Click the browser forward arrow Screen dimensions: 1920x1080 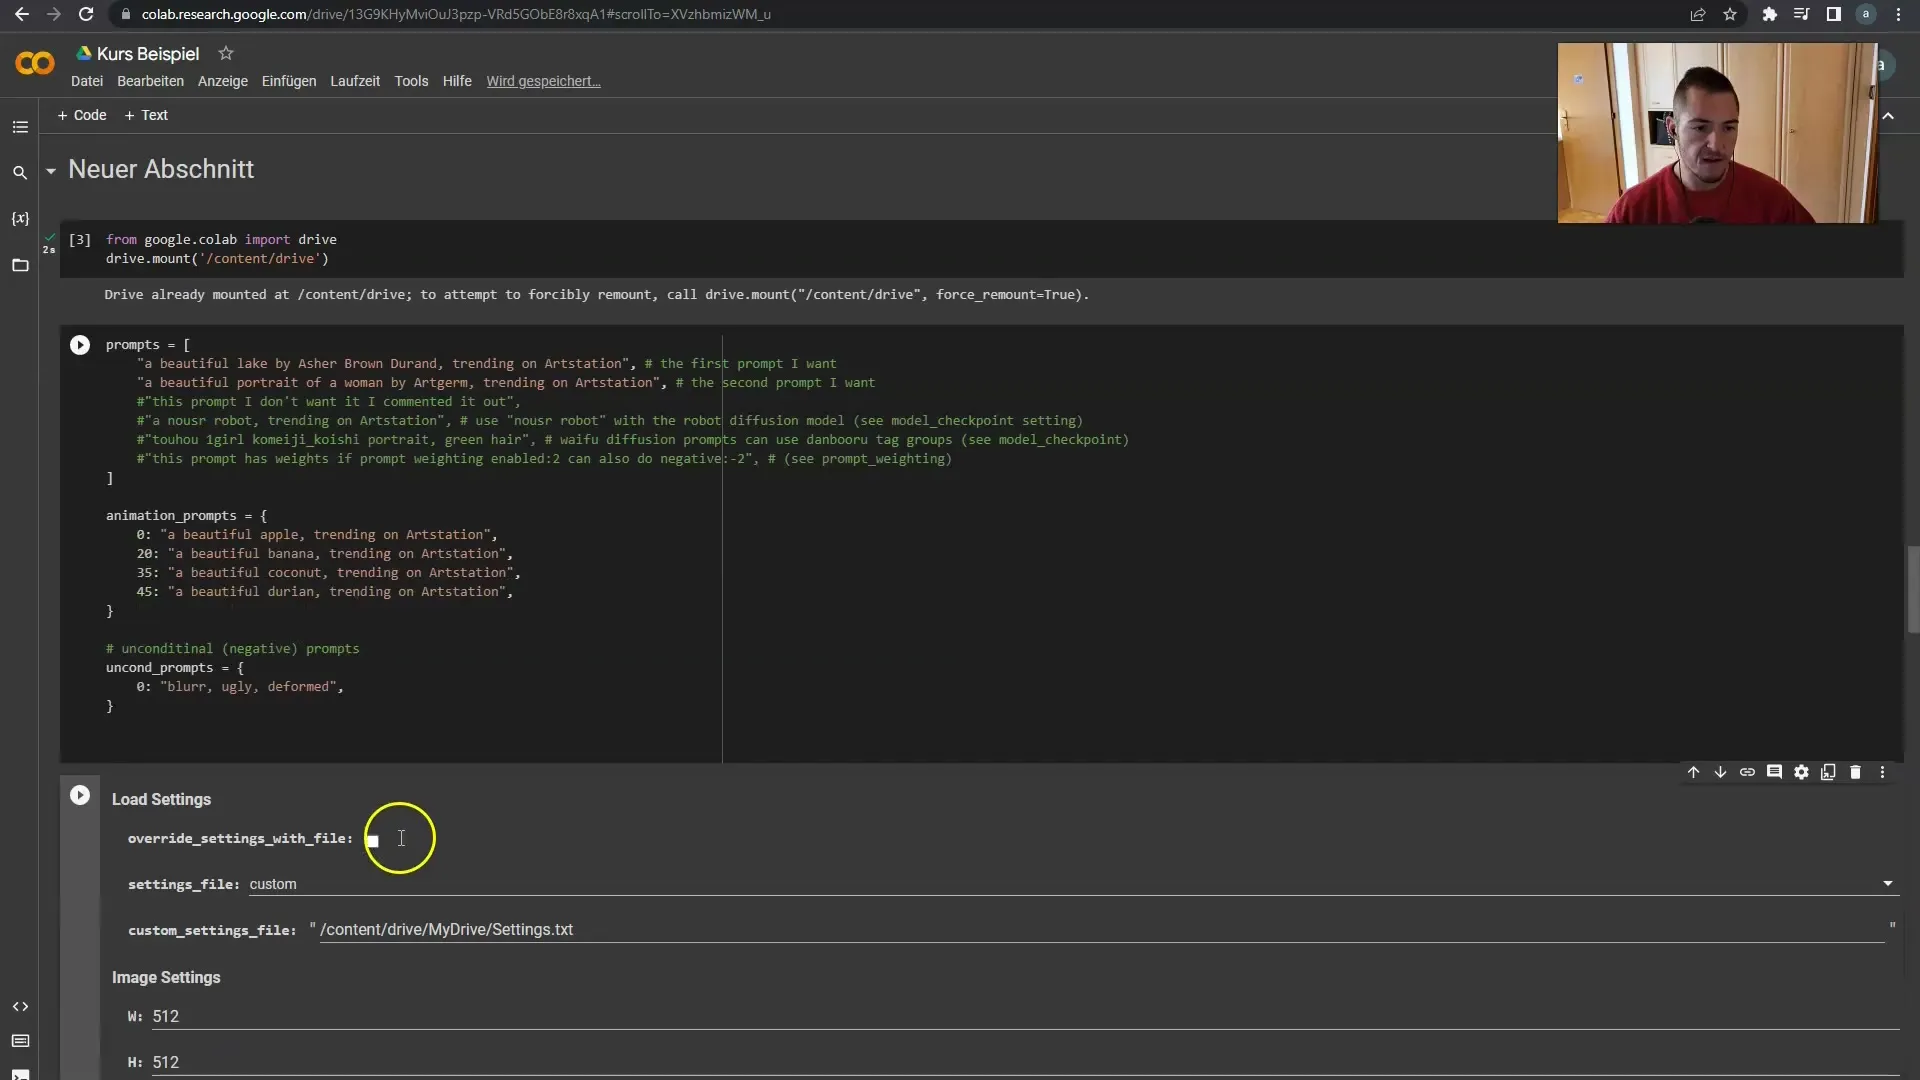pos(54,14)
